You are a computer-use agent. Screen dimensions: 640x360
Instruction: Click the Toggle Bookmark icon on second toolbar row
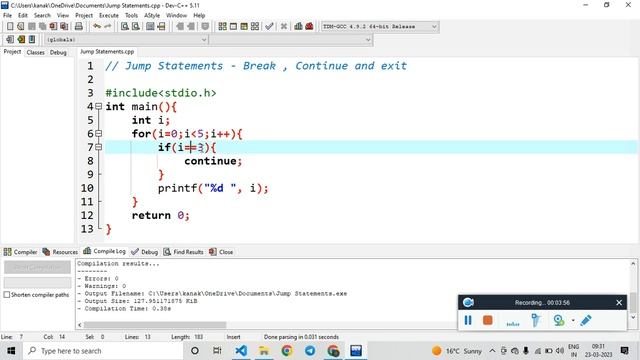(x=21, y=40)
